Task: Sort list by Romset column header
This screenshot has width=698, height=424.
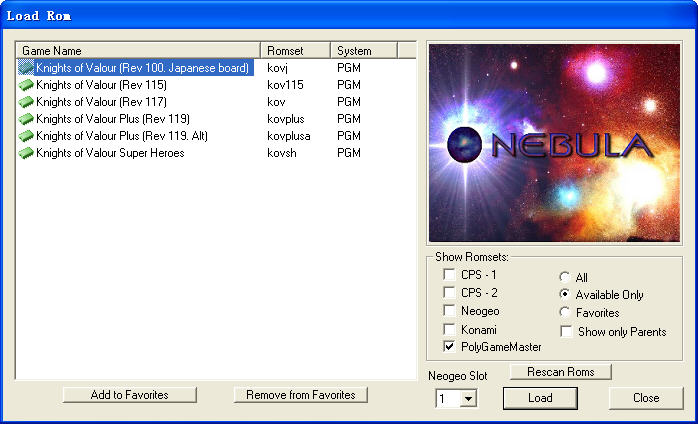Action: point(295,50)
